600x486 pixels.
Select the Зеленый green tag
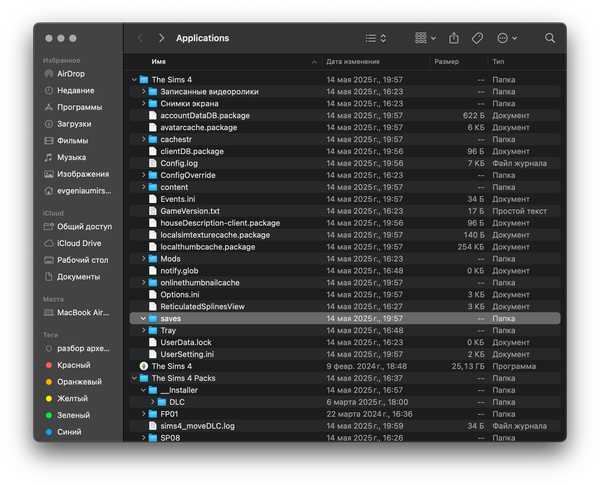(68, 416)
